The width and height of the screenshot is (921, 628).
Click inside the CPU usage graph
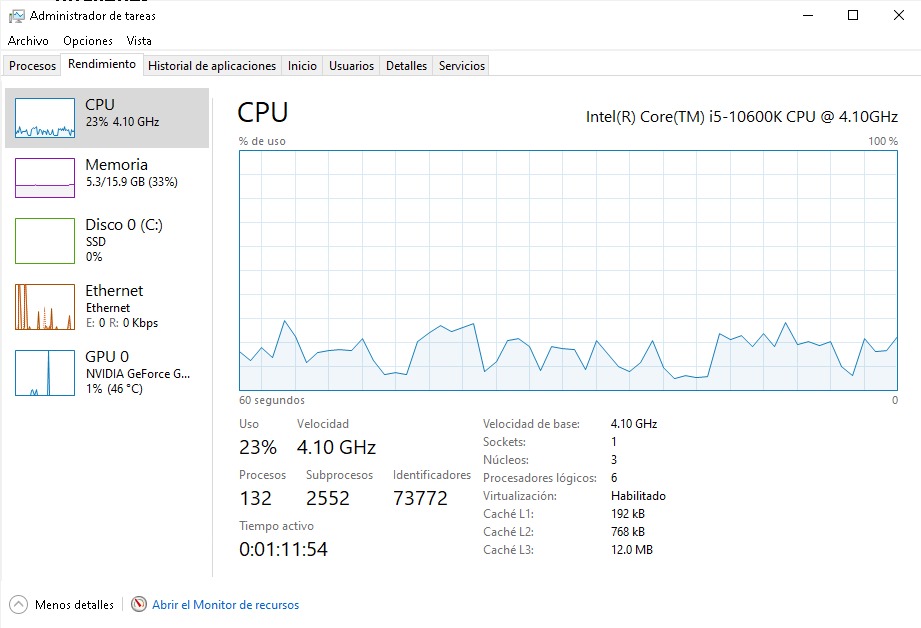(x=568, y=270)
